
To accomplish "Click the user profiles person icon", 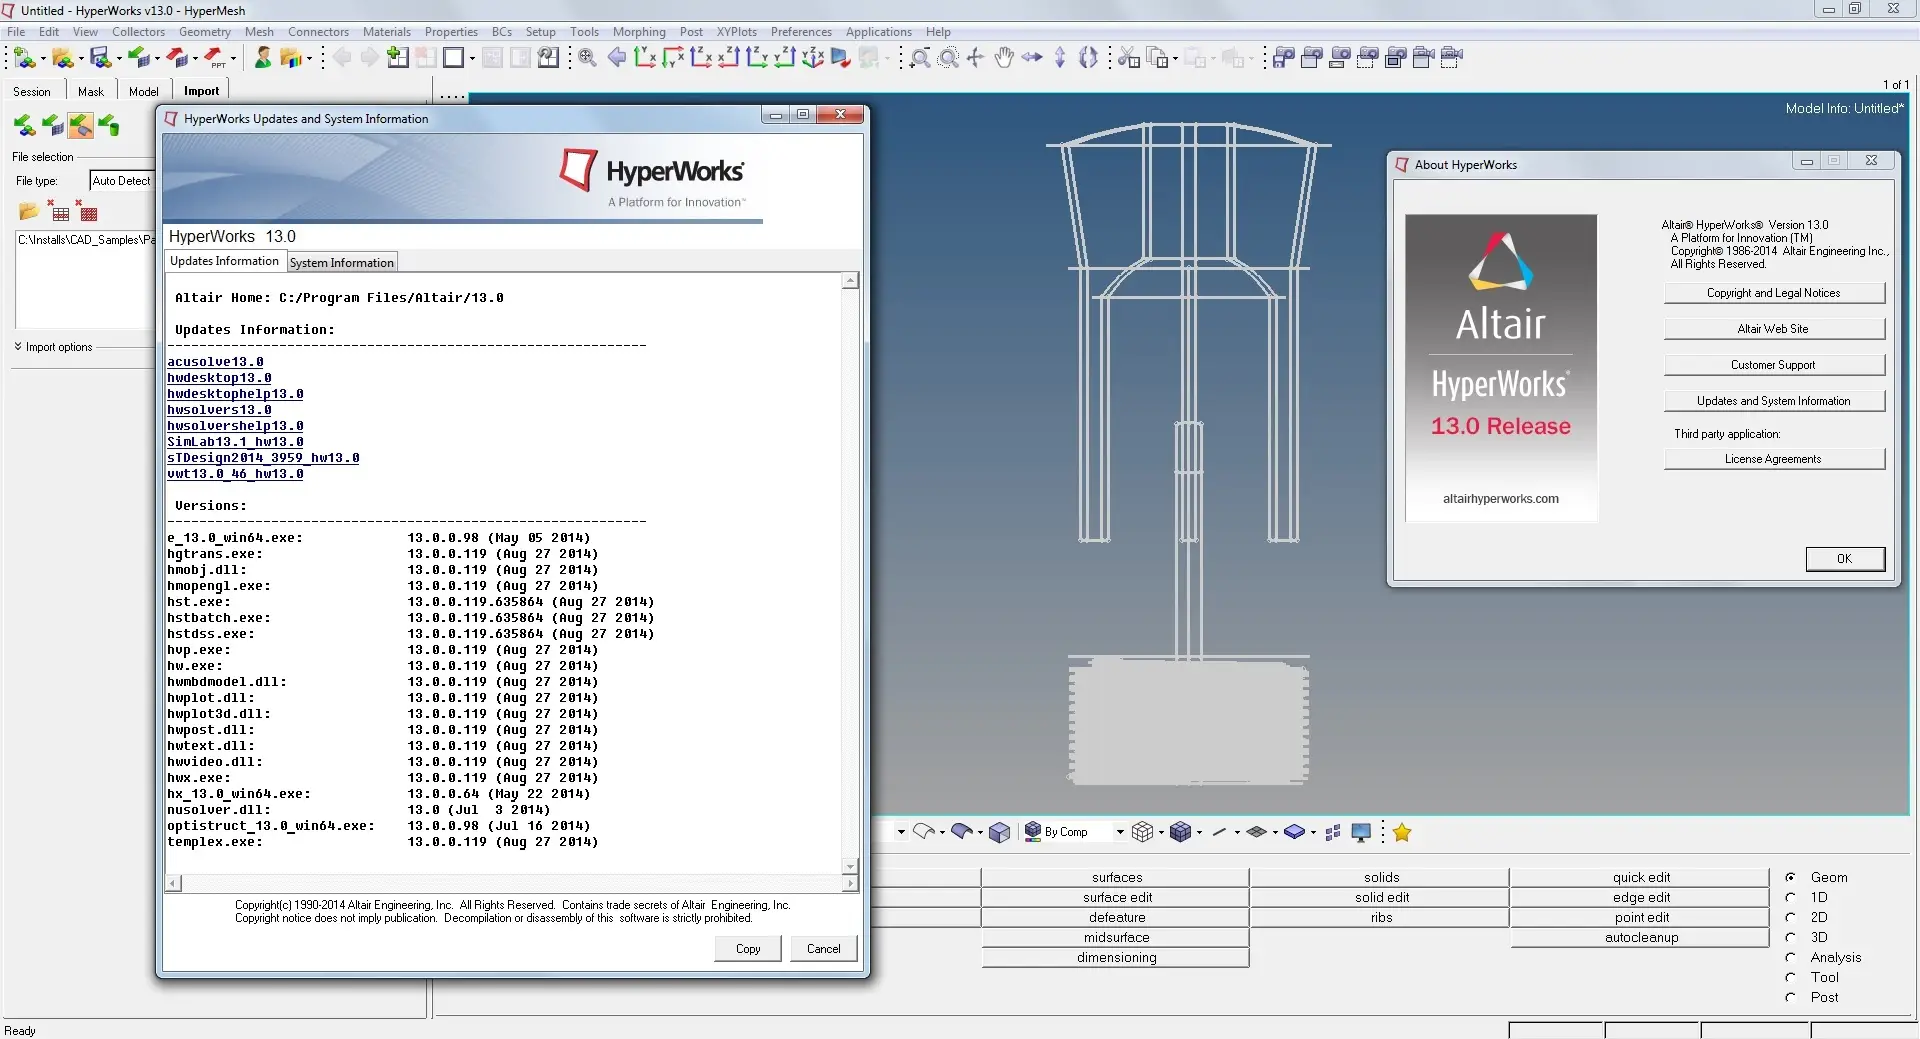I will 262,58.
